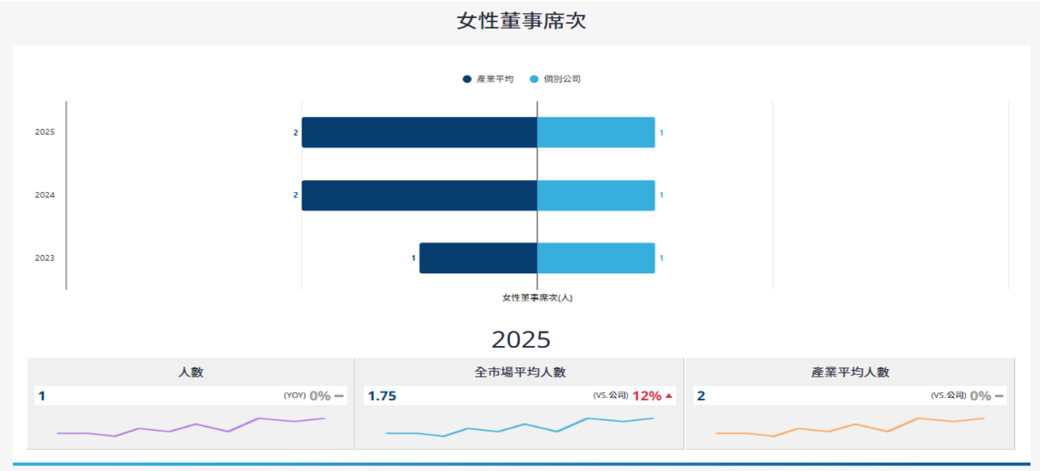The image size is (1040, 471).
Task: Click the 女性董事席次 page title
Action: click(x=521, y=21)
